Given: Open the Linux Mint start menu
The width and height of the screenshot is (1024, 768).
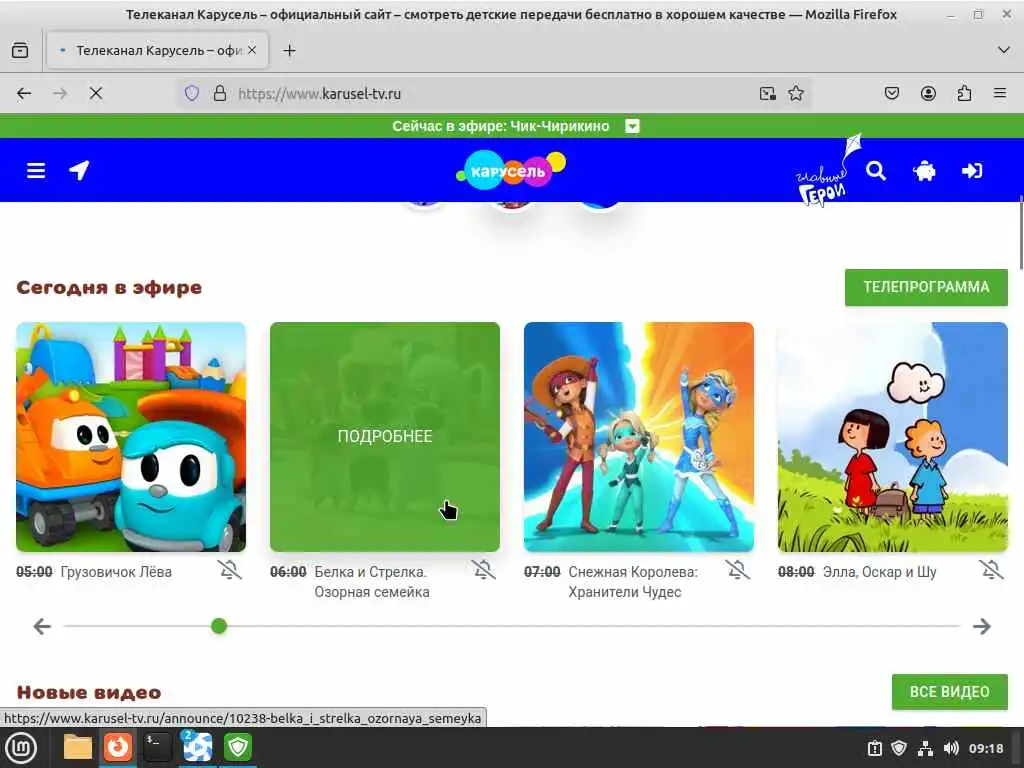Looking at the screenshot, I should click(x=22, y=748).
